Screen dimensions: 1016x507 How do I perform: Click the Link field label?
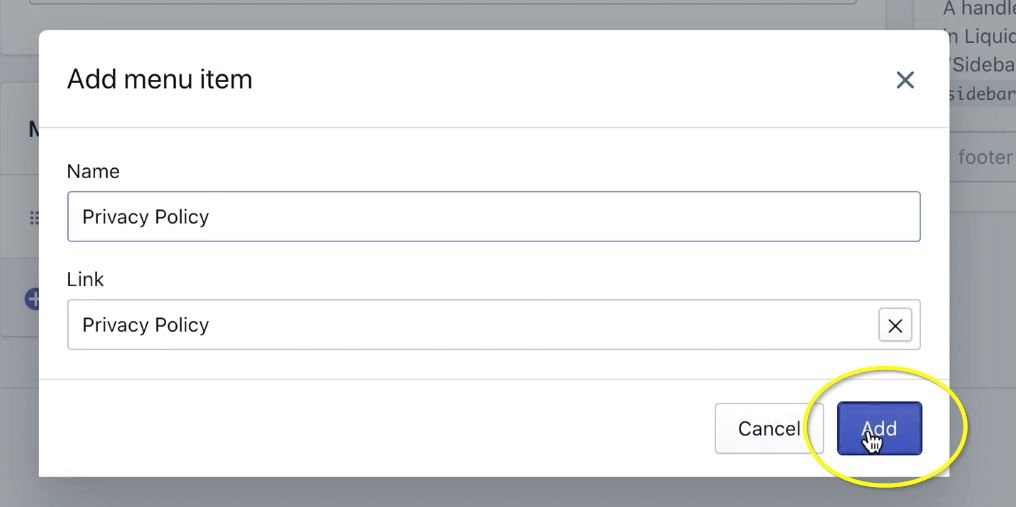coord(85,279)
